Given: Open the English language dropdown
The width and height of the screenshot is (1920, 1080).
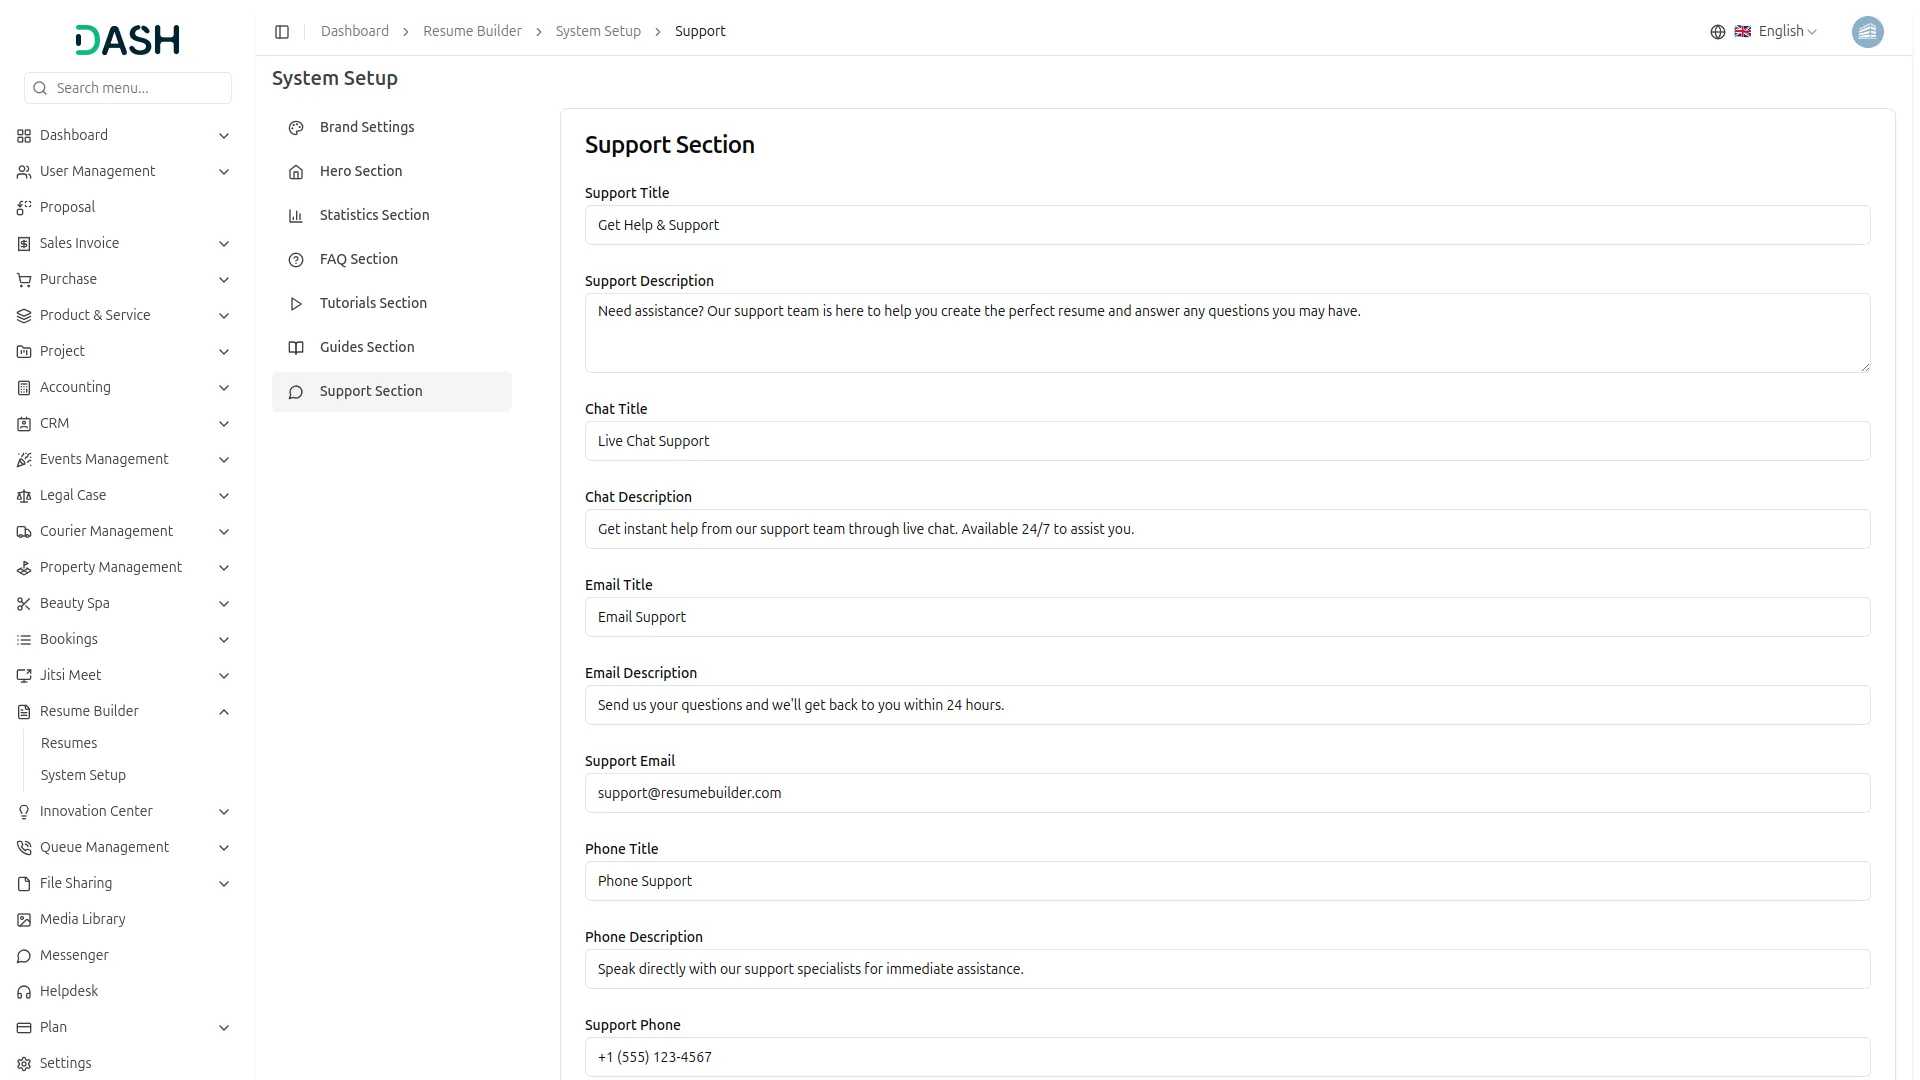Looking at the screenshot, I should 1781,31.
